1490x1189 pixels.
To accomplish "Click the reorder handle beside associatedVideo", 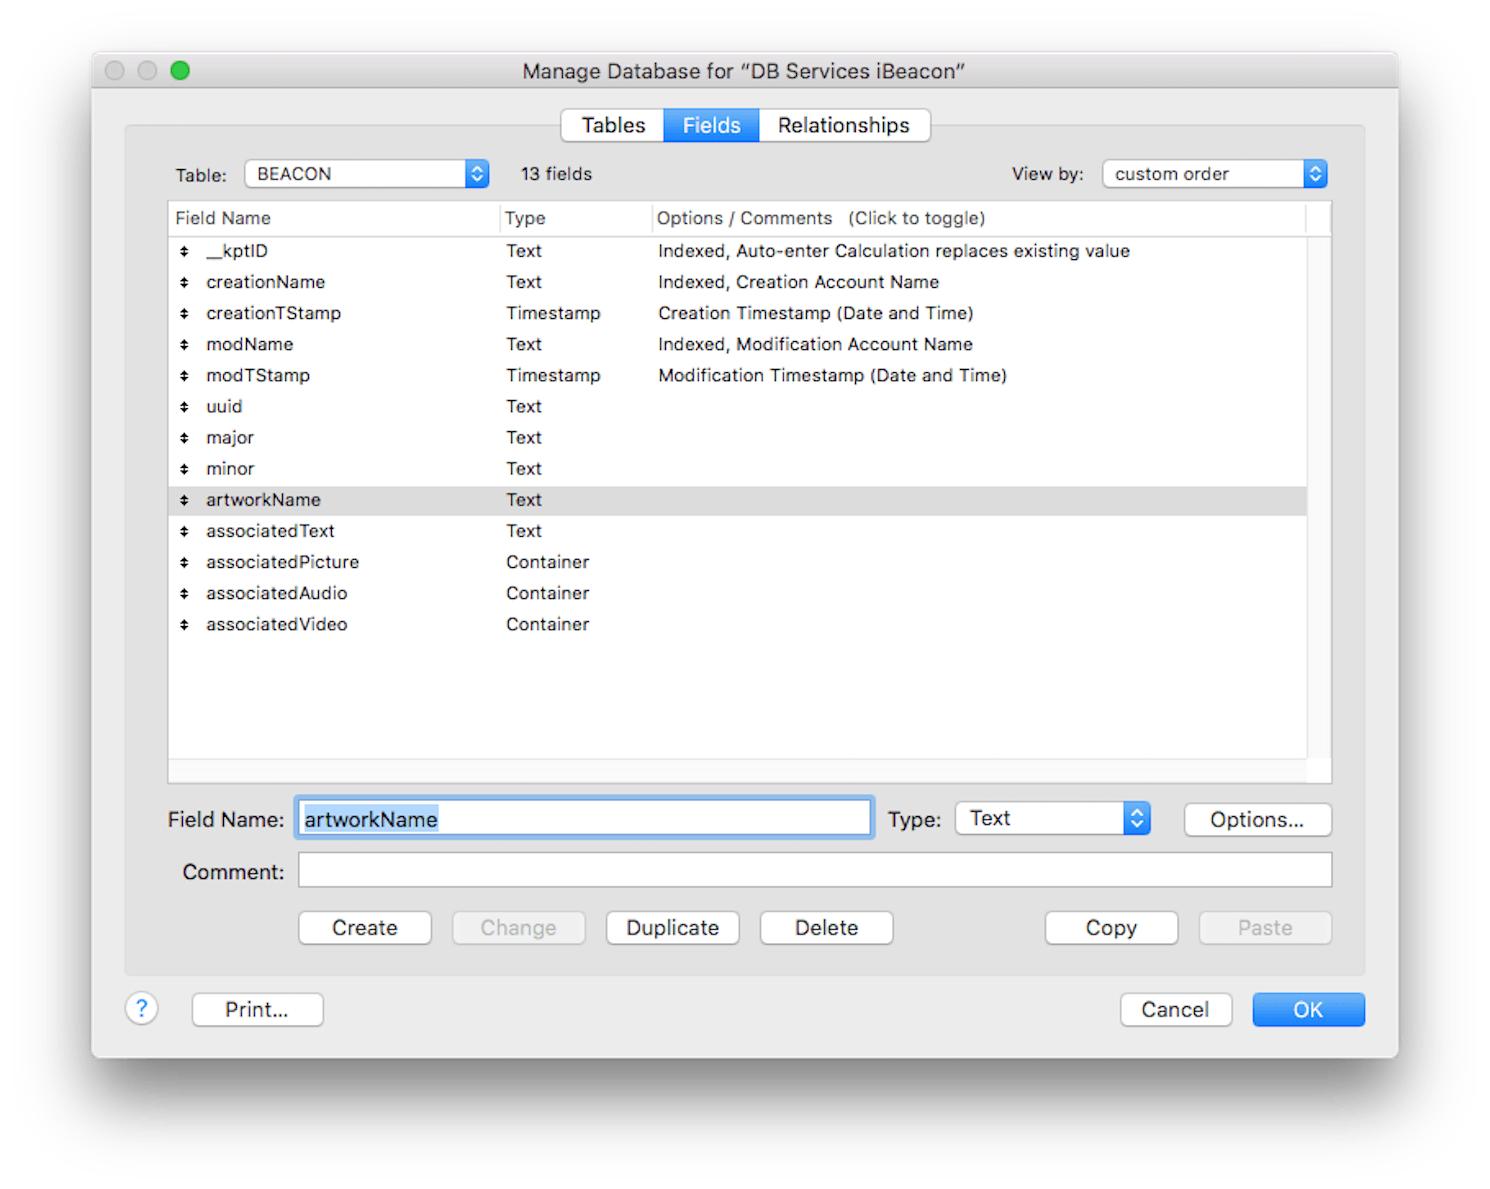I will tap(184, 624).
